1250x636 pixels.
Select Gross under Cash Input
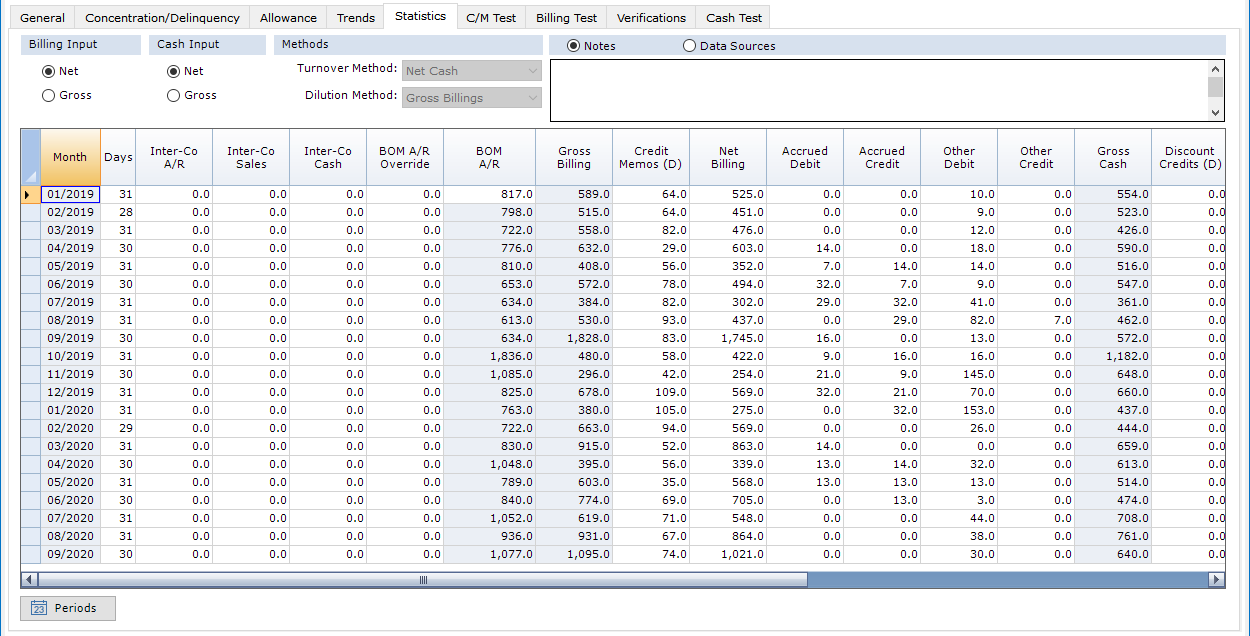pos(174,95)
